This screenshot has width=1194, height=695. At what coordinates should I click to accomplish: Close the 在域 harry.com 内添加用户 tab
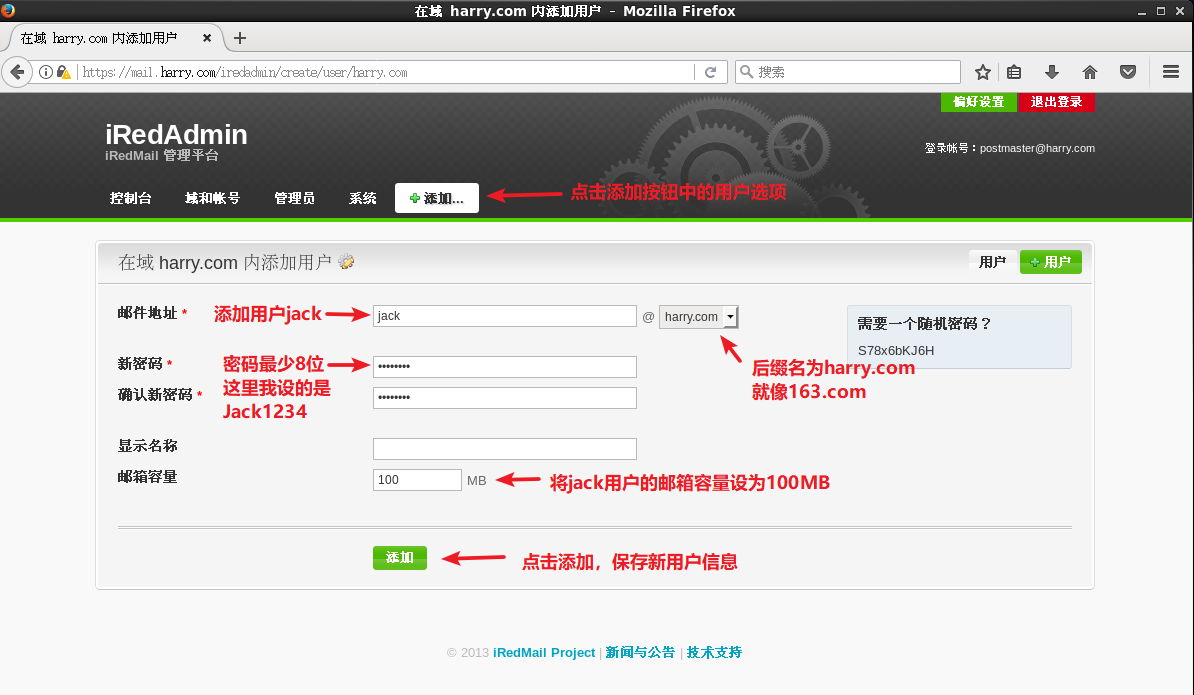tap(206, 38)
